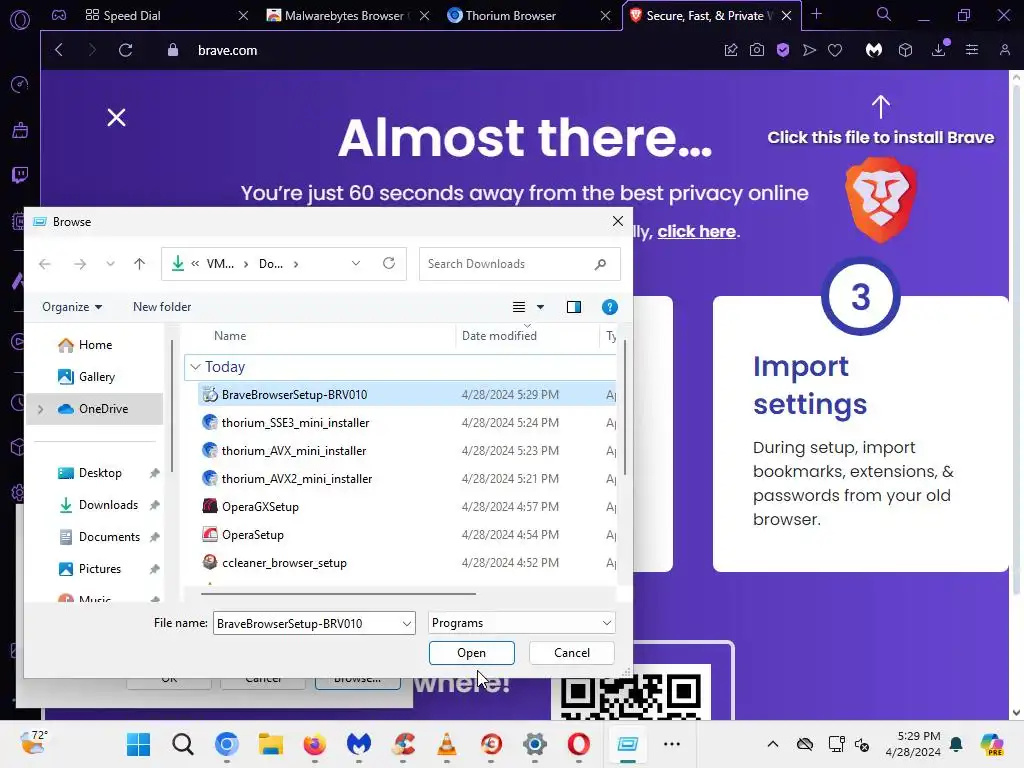
Task: Click the horizontal scrollbar in file list
Action: click(338, 594)
